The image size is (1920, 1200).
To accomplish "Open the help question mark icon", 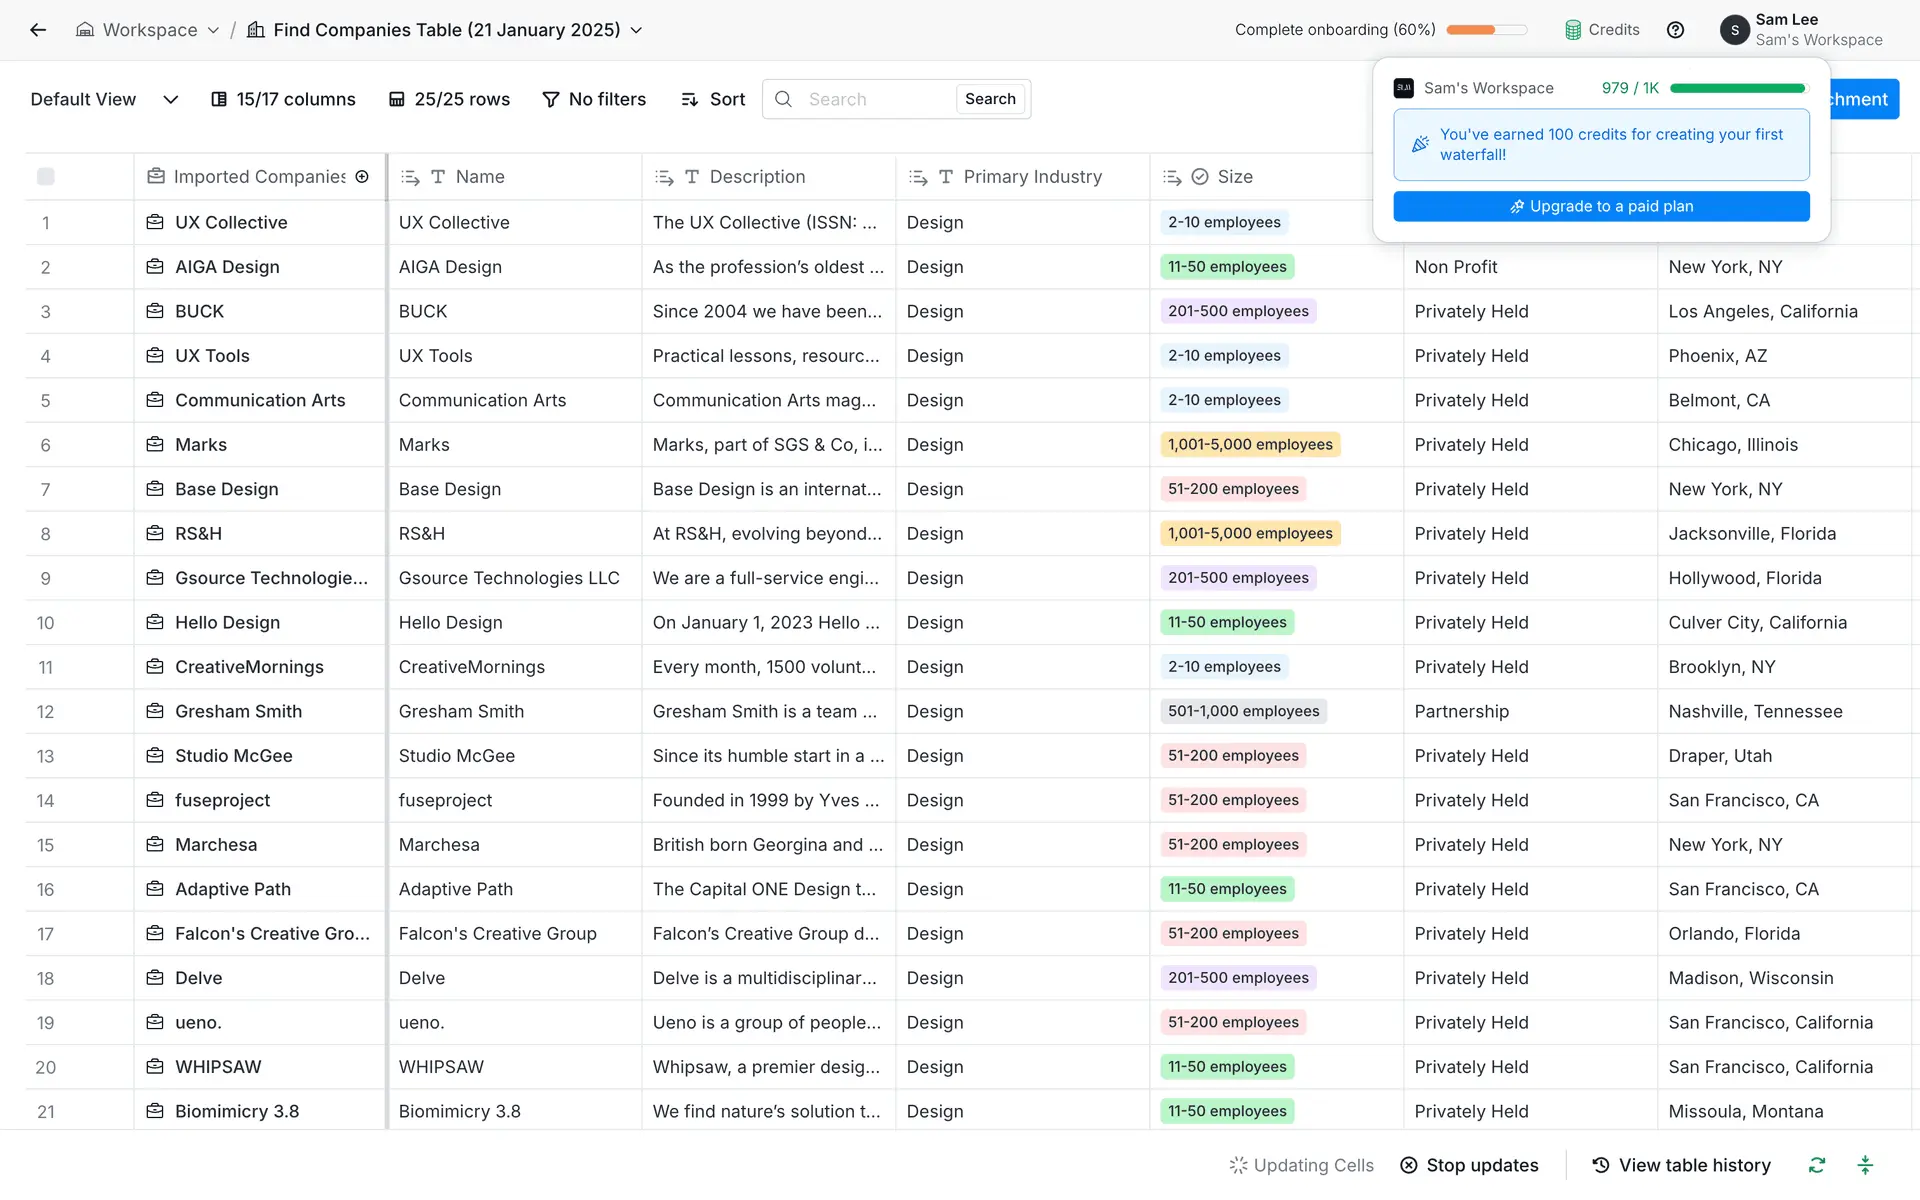I will (1675, 30).
